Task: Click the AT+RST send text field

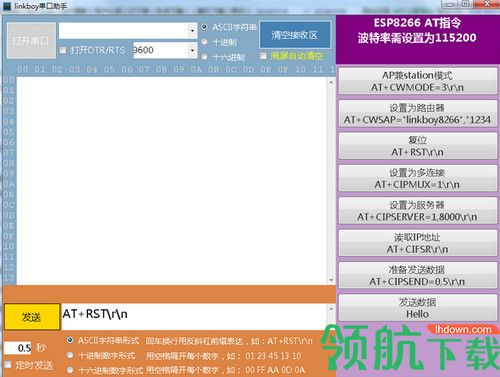Action: (x=194, y=316)
